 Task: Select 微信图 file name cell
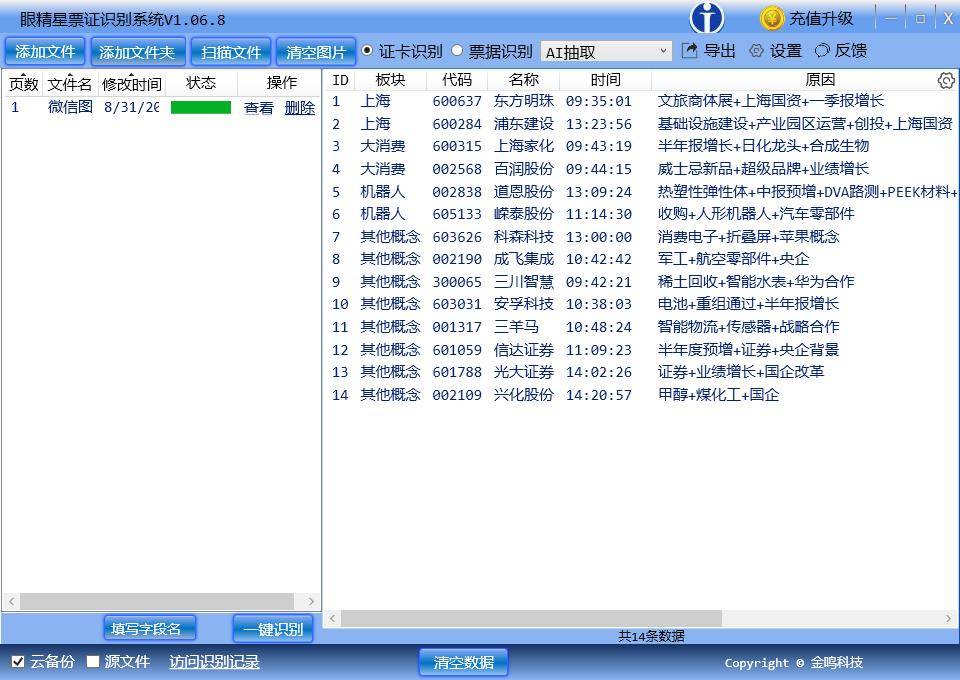70,107
